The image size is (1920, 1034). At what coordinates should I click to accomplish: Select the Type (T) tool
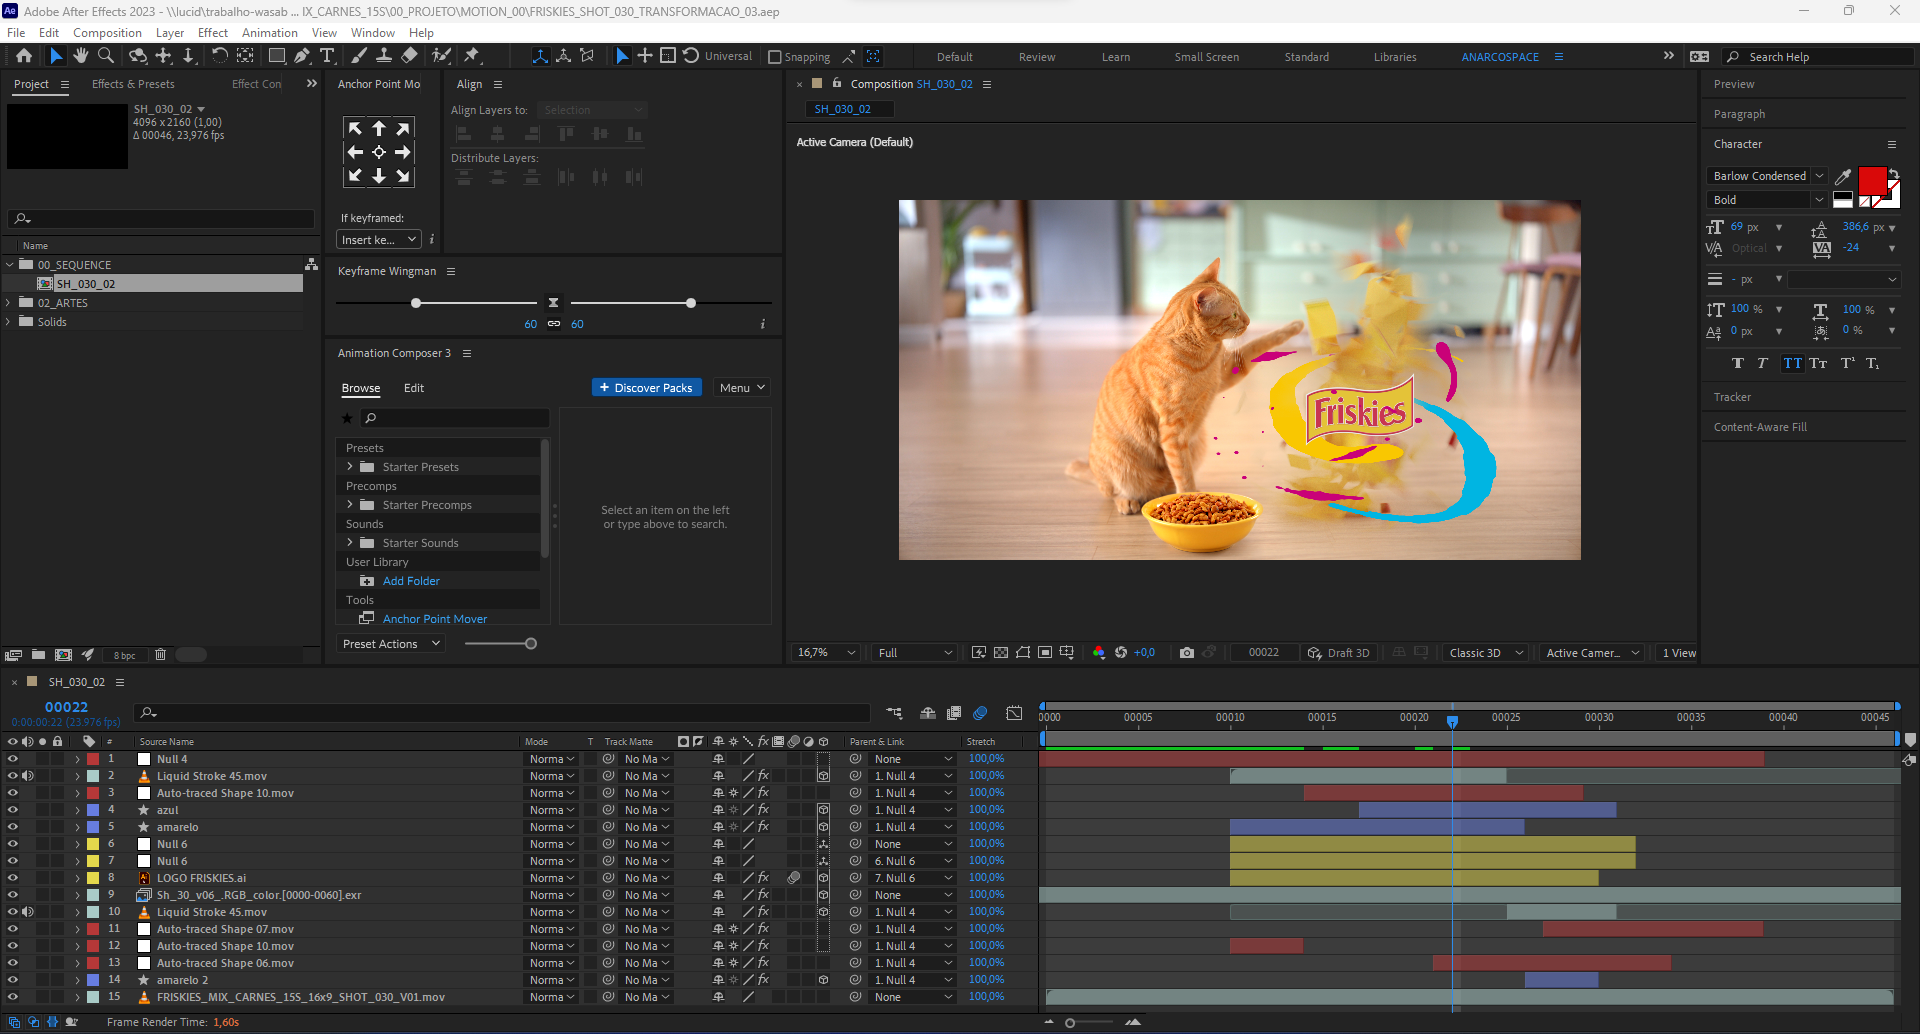coord(327,56)
